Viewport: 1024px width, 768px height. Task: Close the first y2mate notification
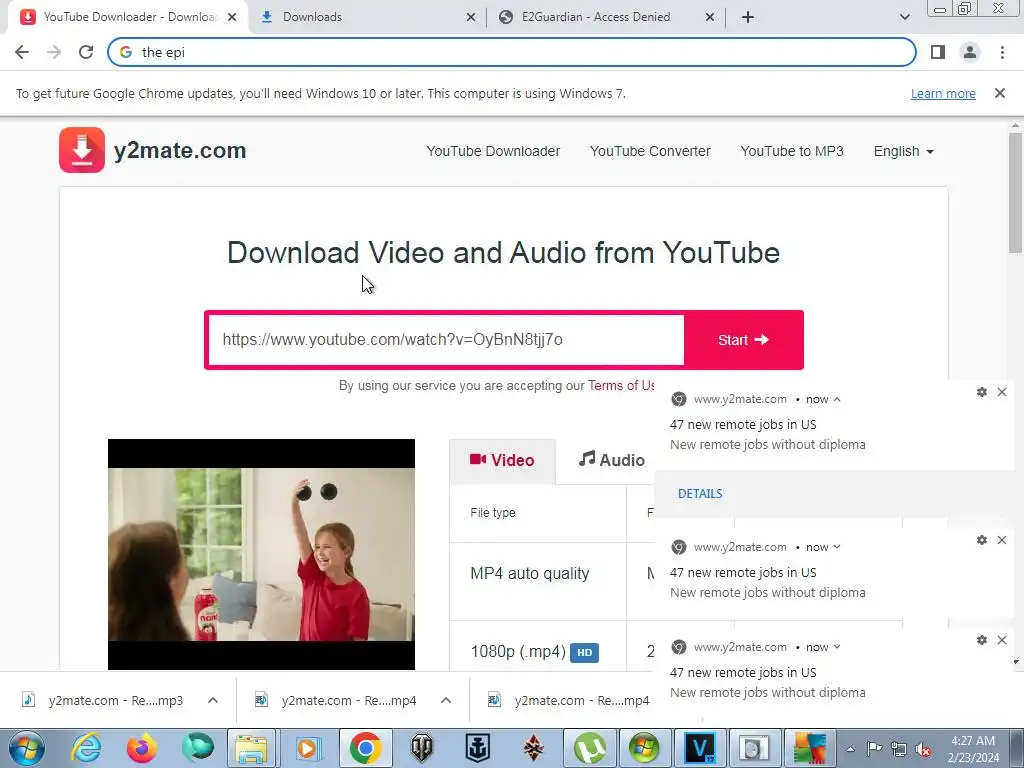(1002, 392)
